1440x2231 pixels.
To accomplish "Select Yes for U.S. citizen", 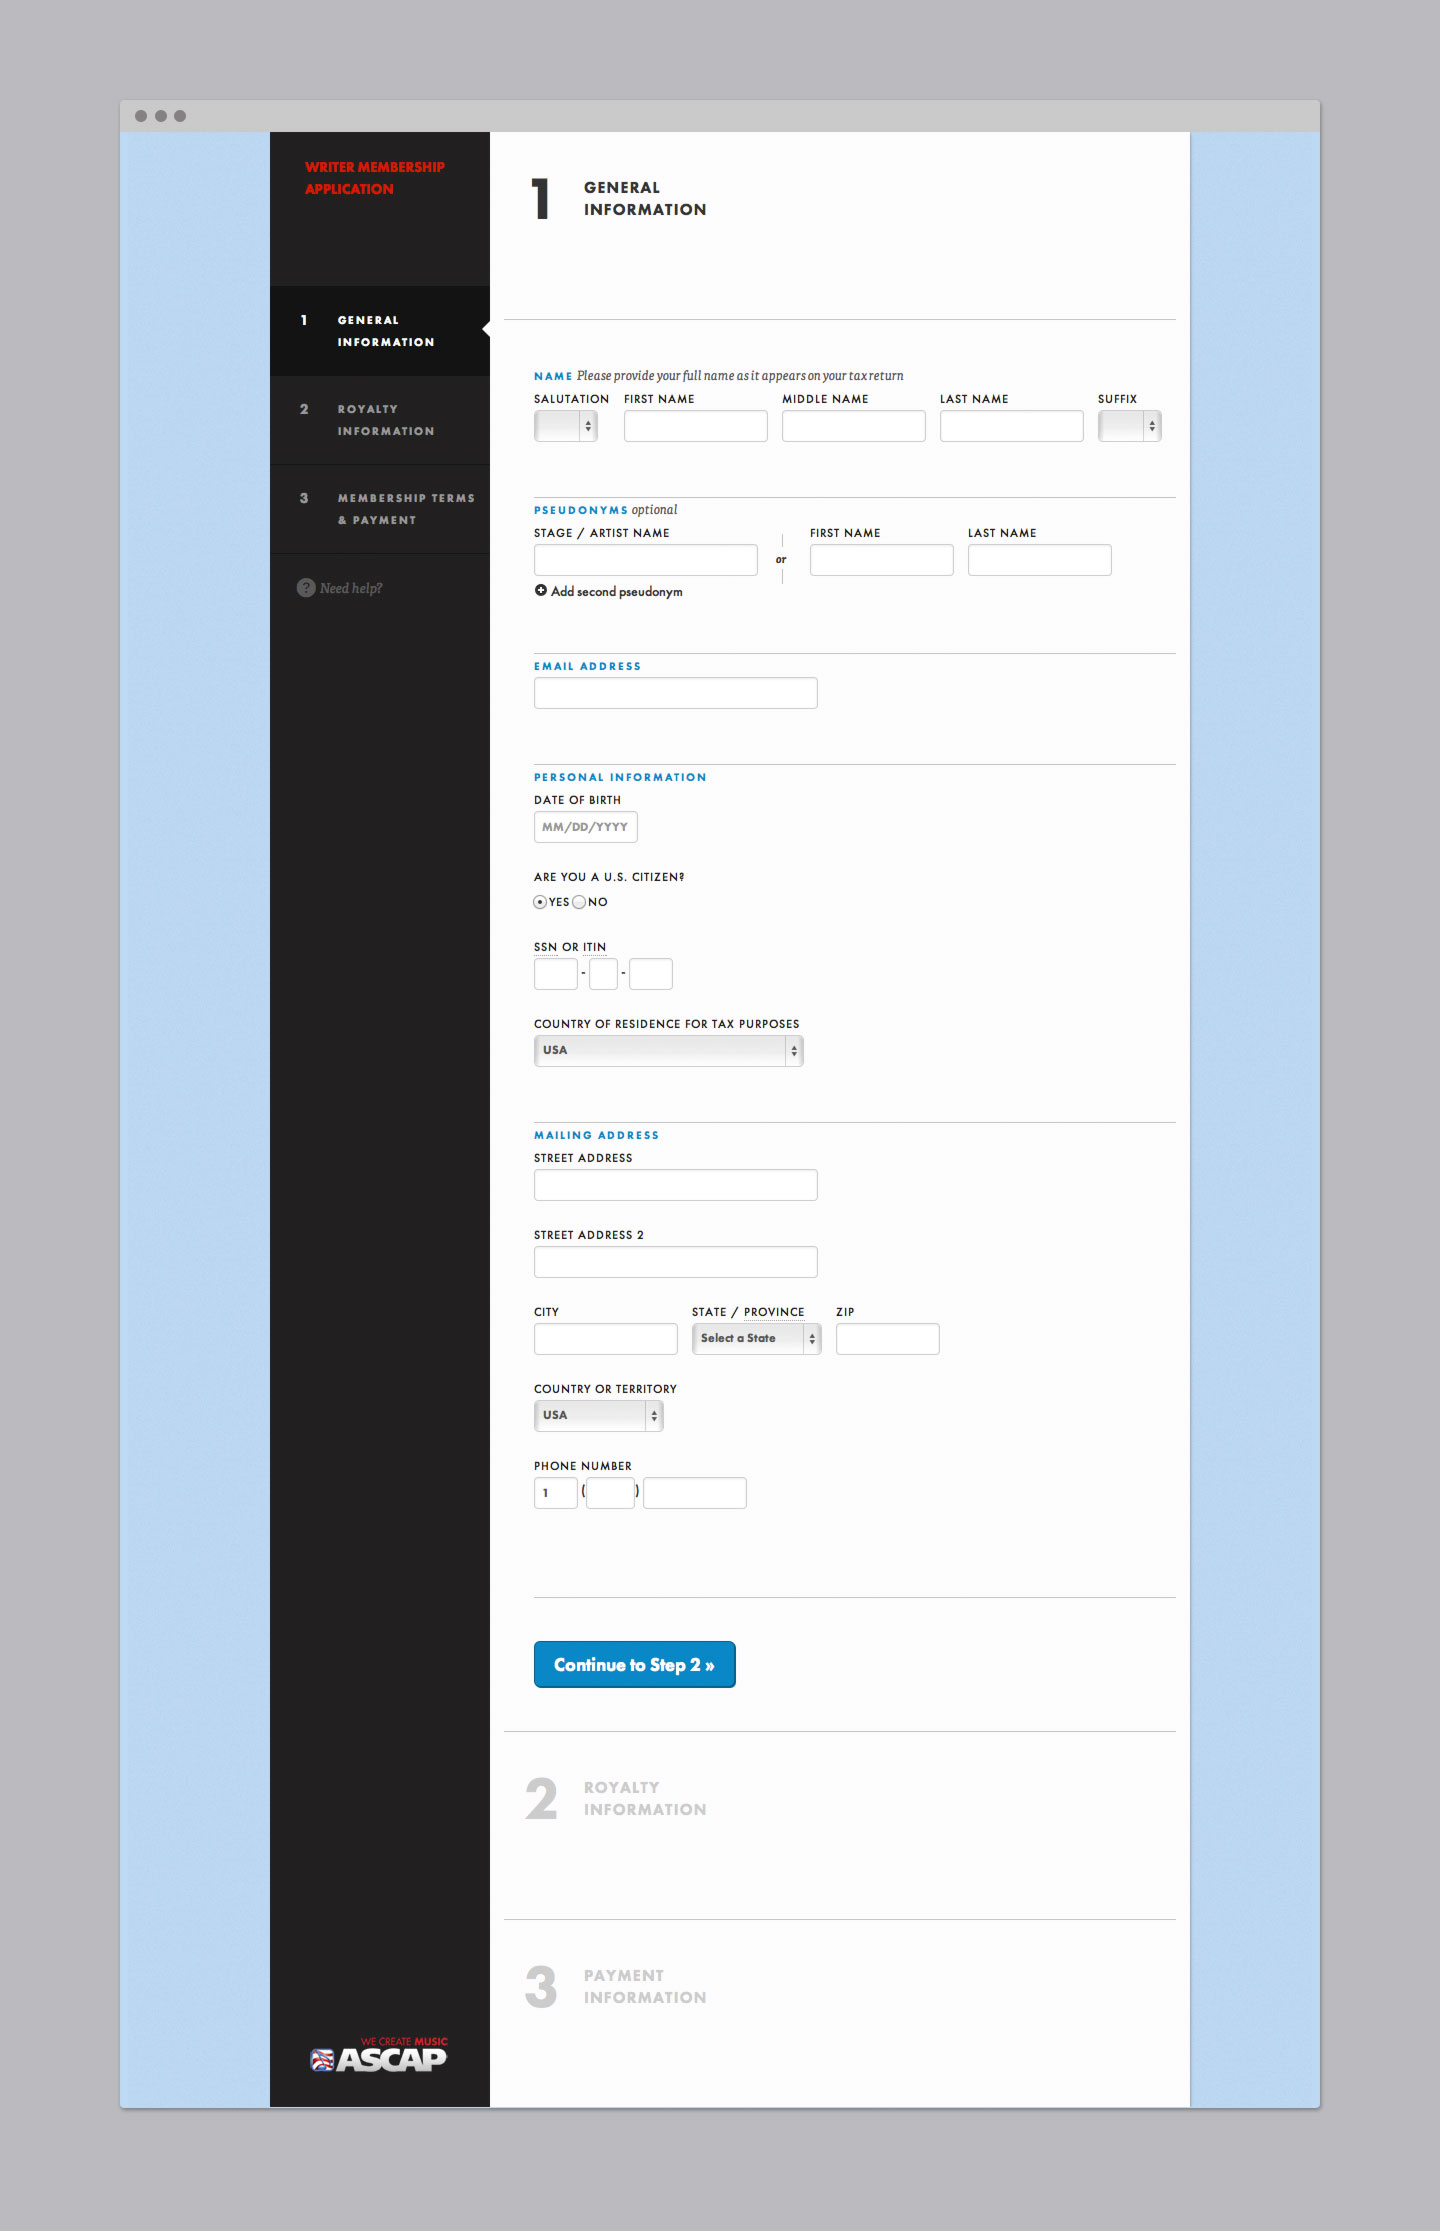I will [540, 902].
